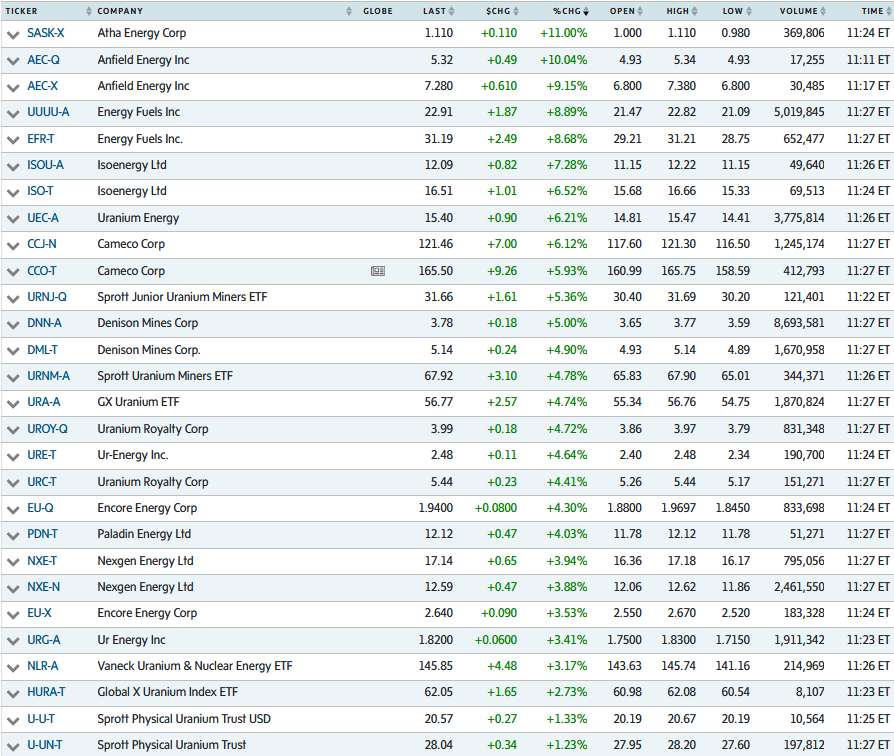
Task: Expand the UUUU-A row chevron
Action: point(13,113)
